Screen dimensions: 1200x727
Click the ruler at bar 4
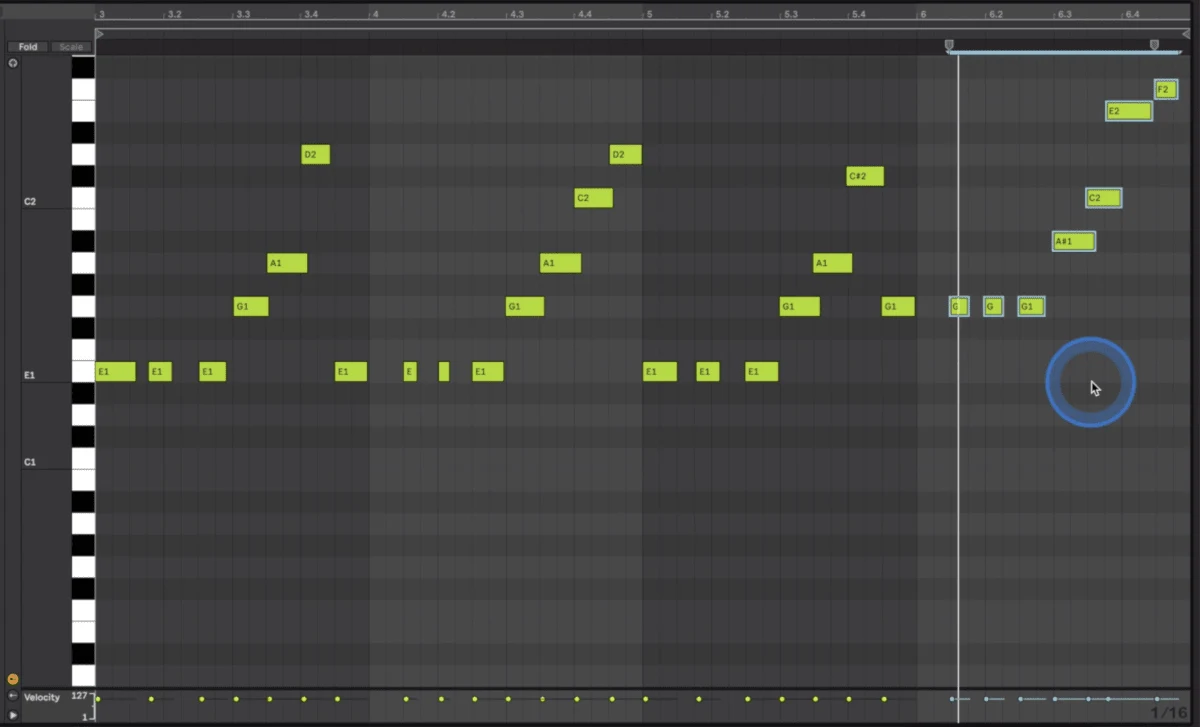pos(375,14)
